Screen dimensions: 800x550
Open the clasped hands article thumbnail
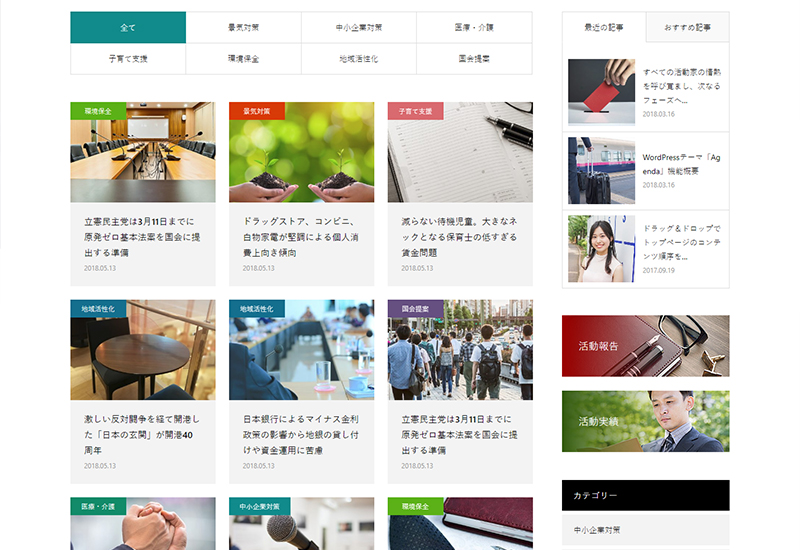(143, 524)
